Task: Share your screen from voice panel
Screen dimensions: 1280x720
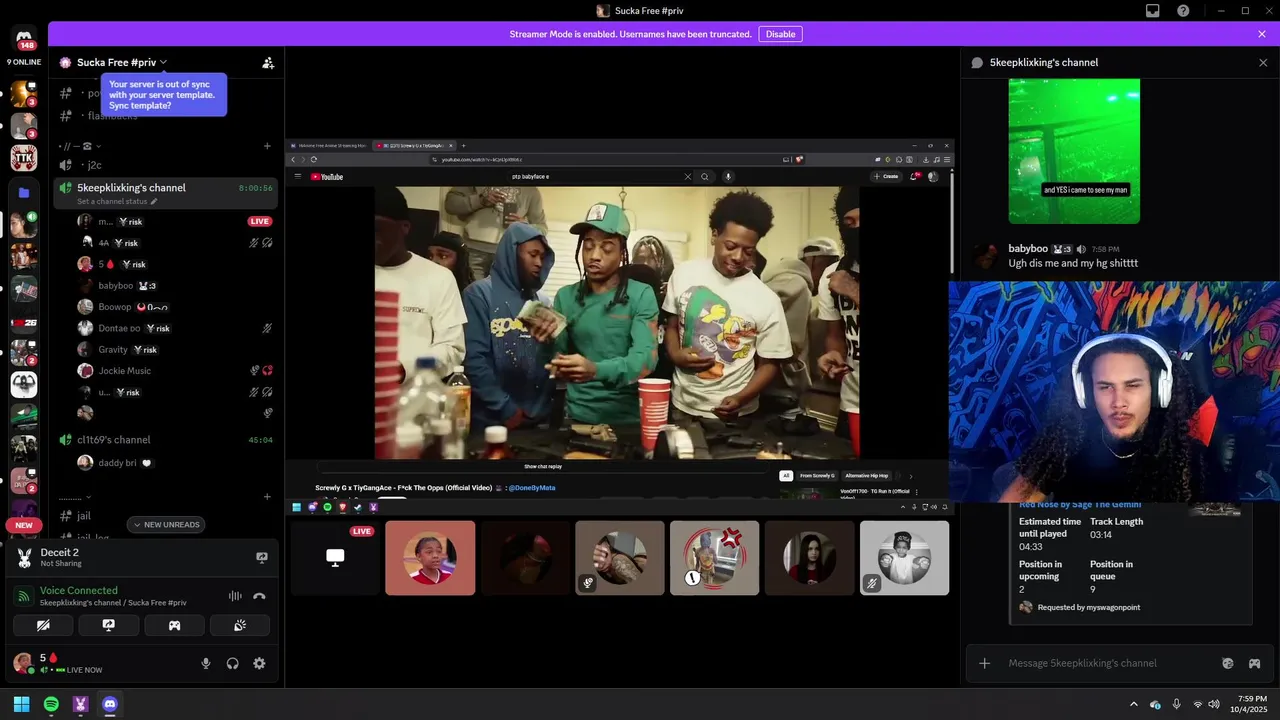Action: click(x=108, y=625)
